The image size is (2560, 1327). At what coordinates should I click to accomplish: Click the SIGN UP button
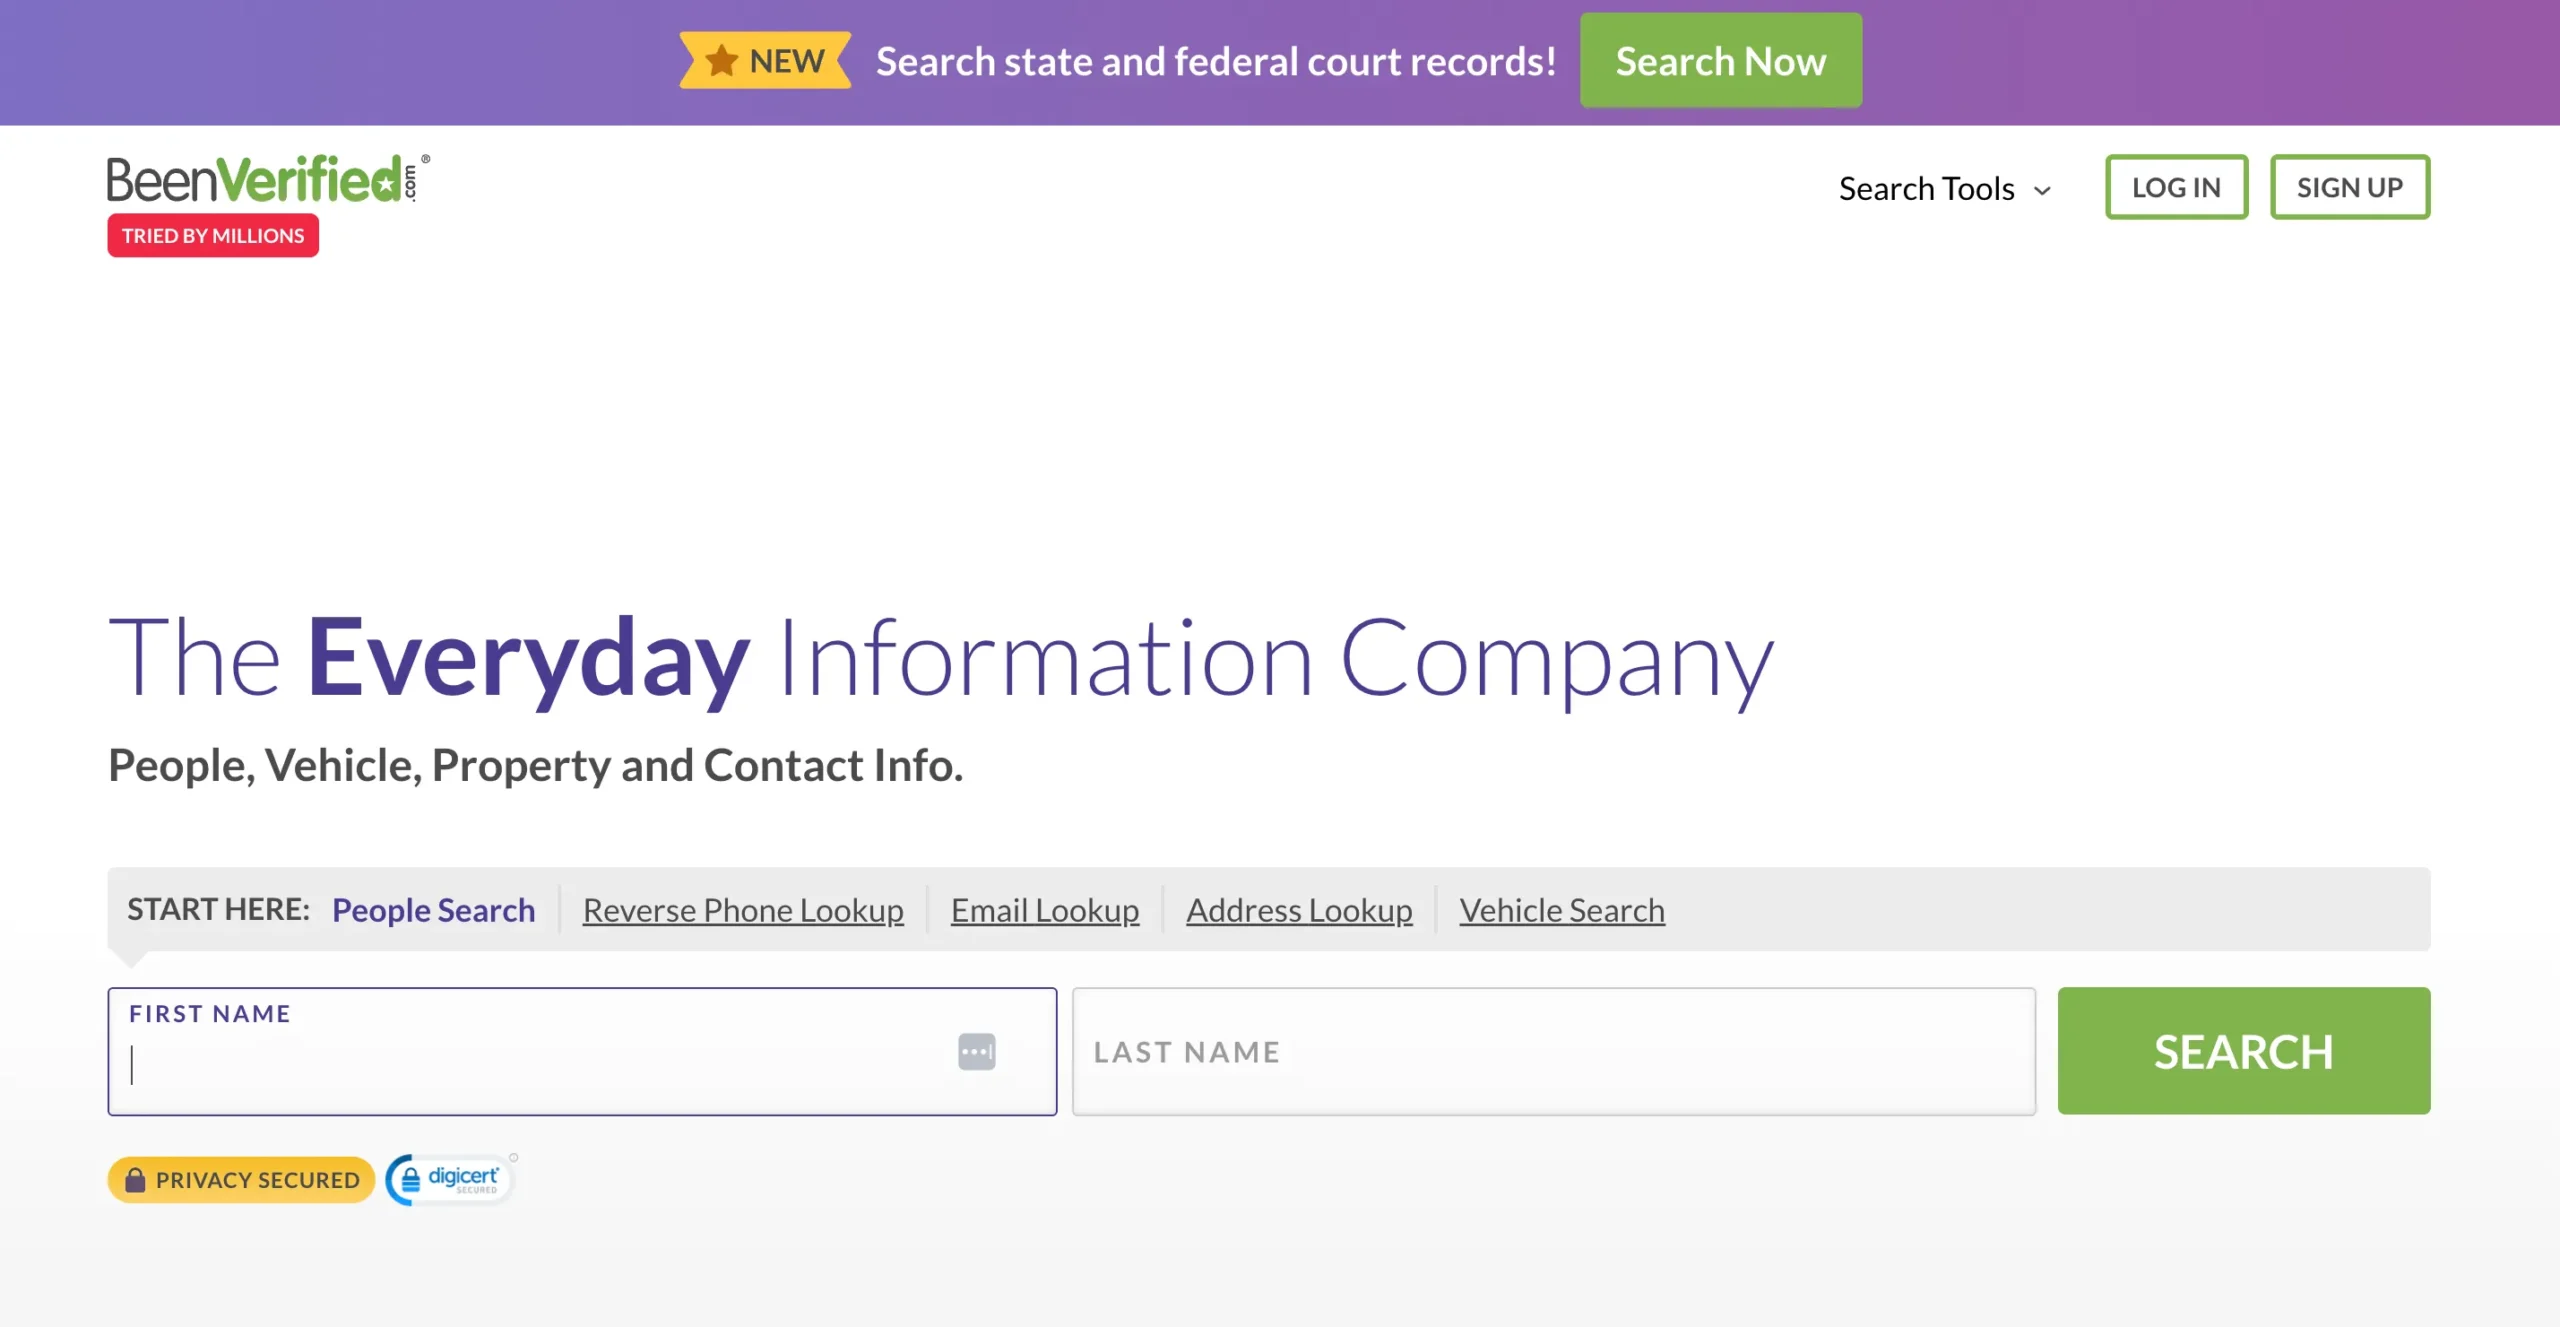tap(2349, 187)
